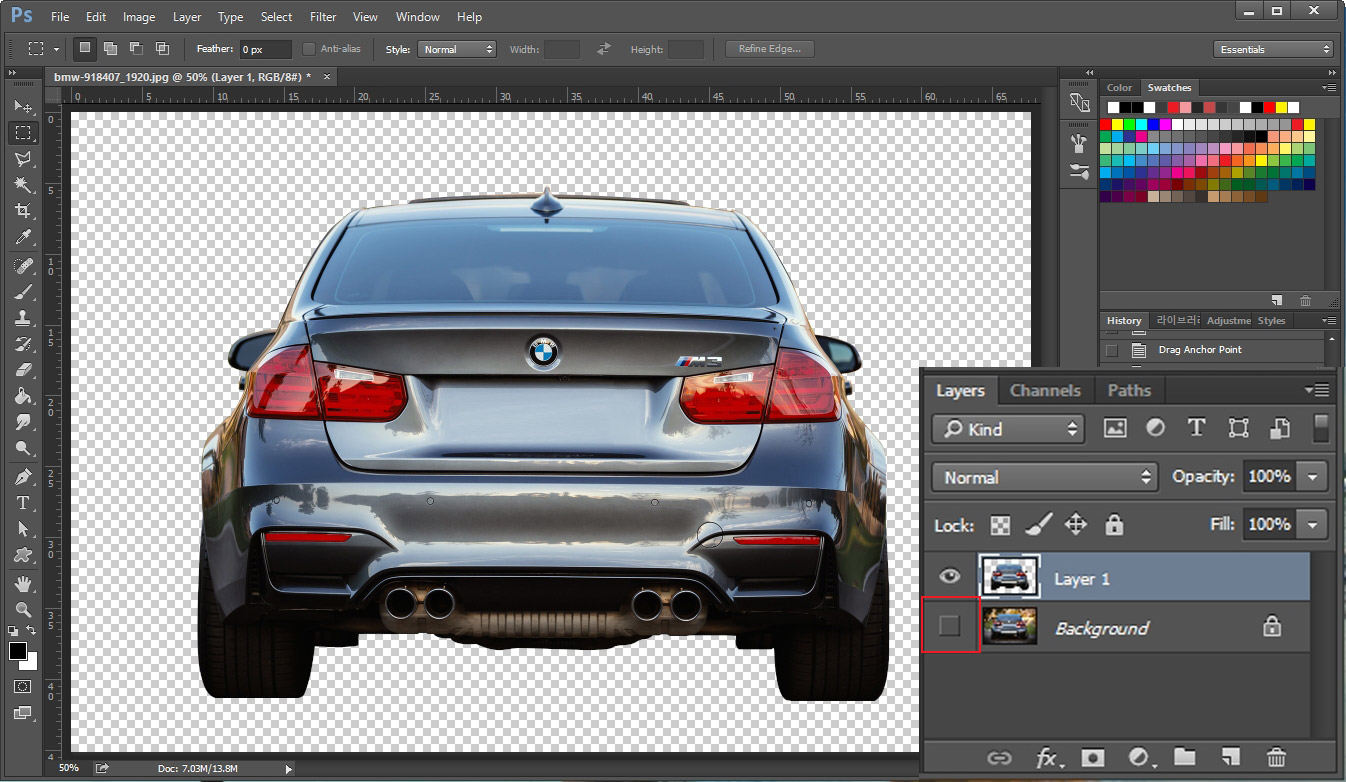1346x782 pixels.
Task: Add a layer mask
Action: pos(1092,758)
